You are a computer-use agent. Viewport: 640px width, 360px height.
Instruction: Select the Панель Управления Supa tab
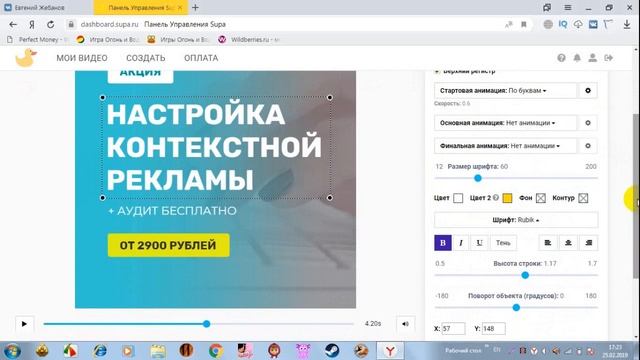point(141,7)
